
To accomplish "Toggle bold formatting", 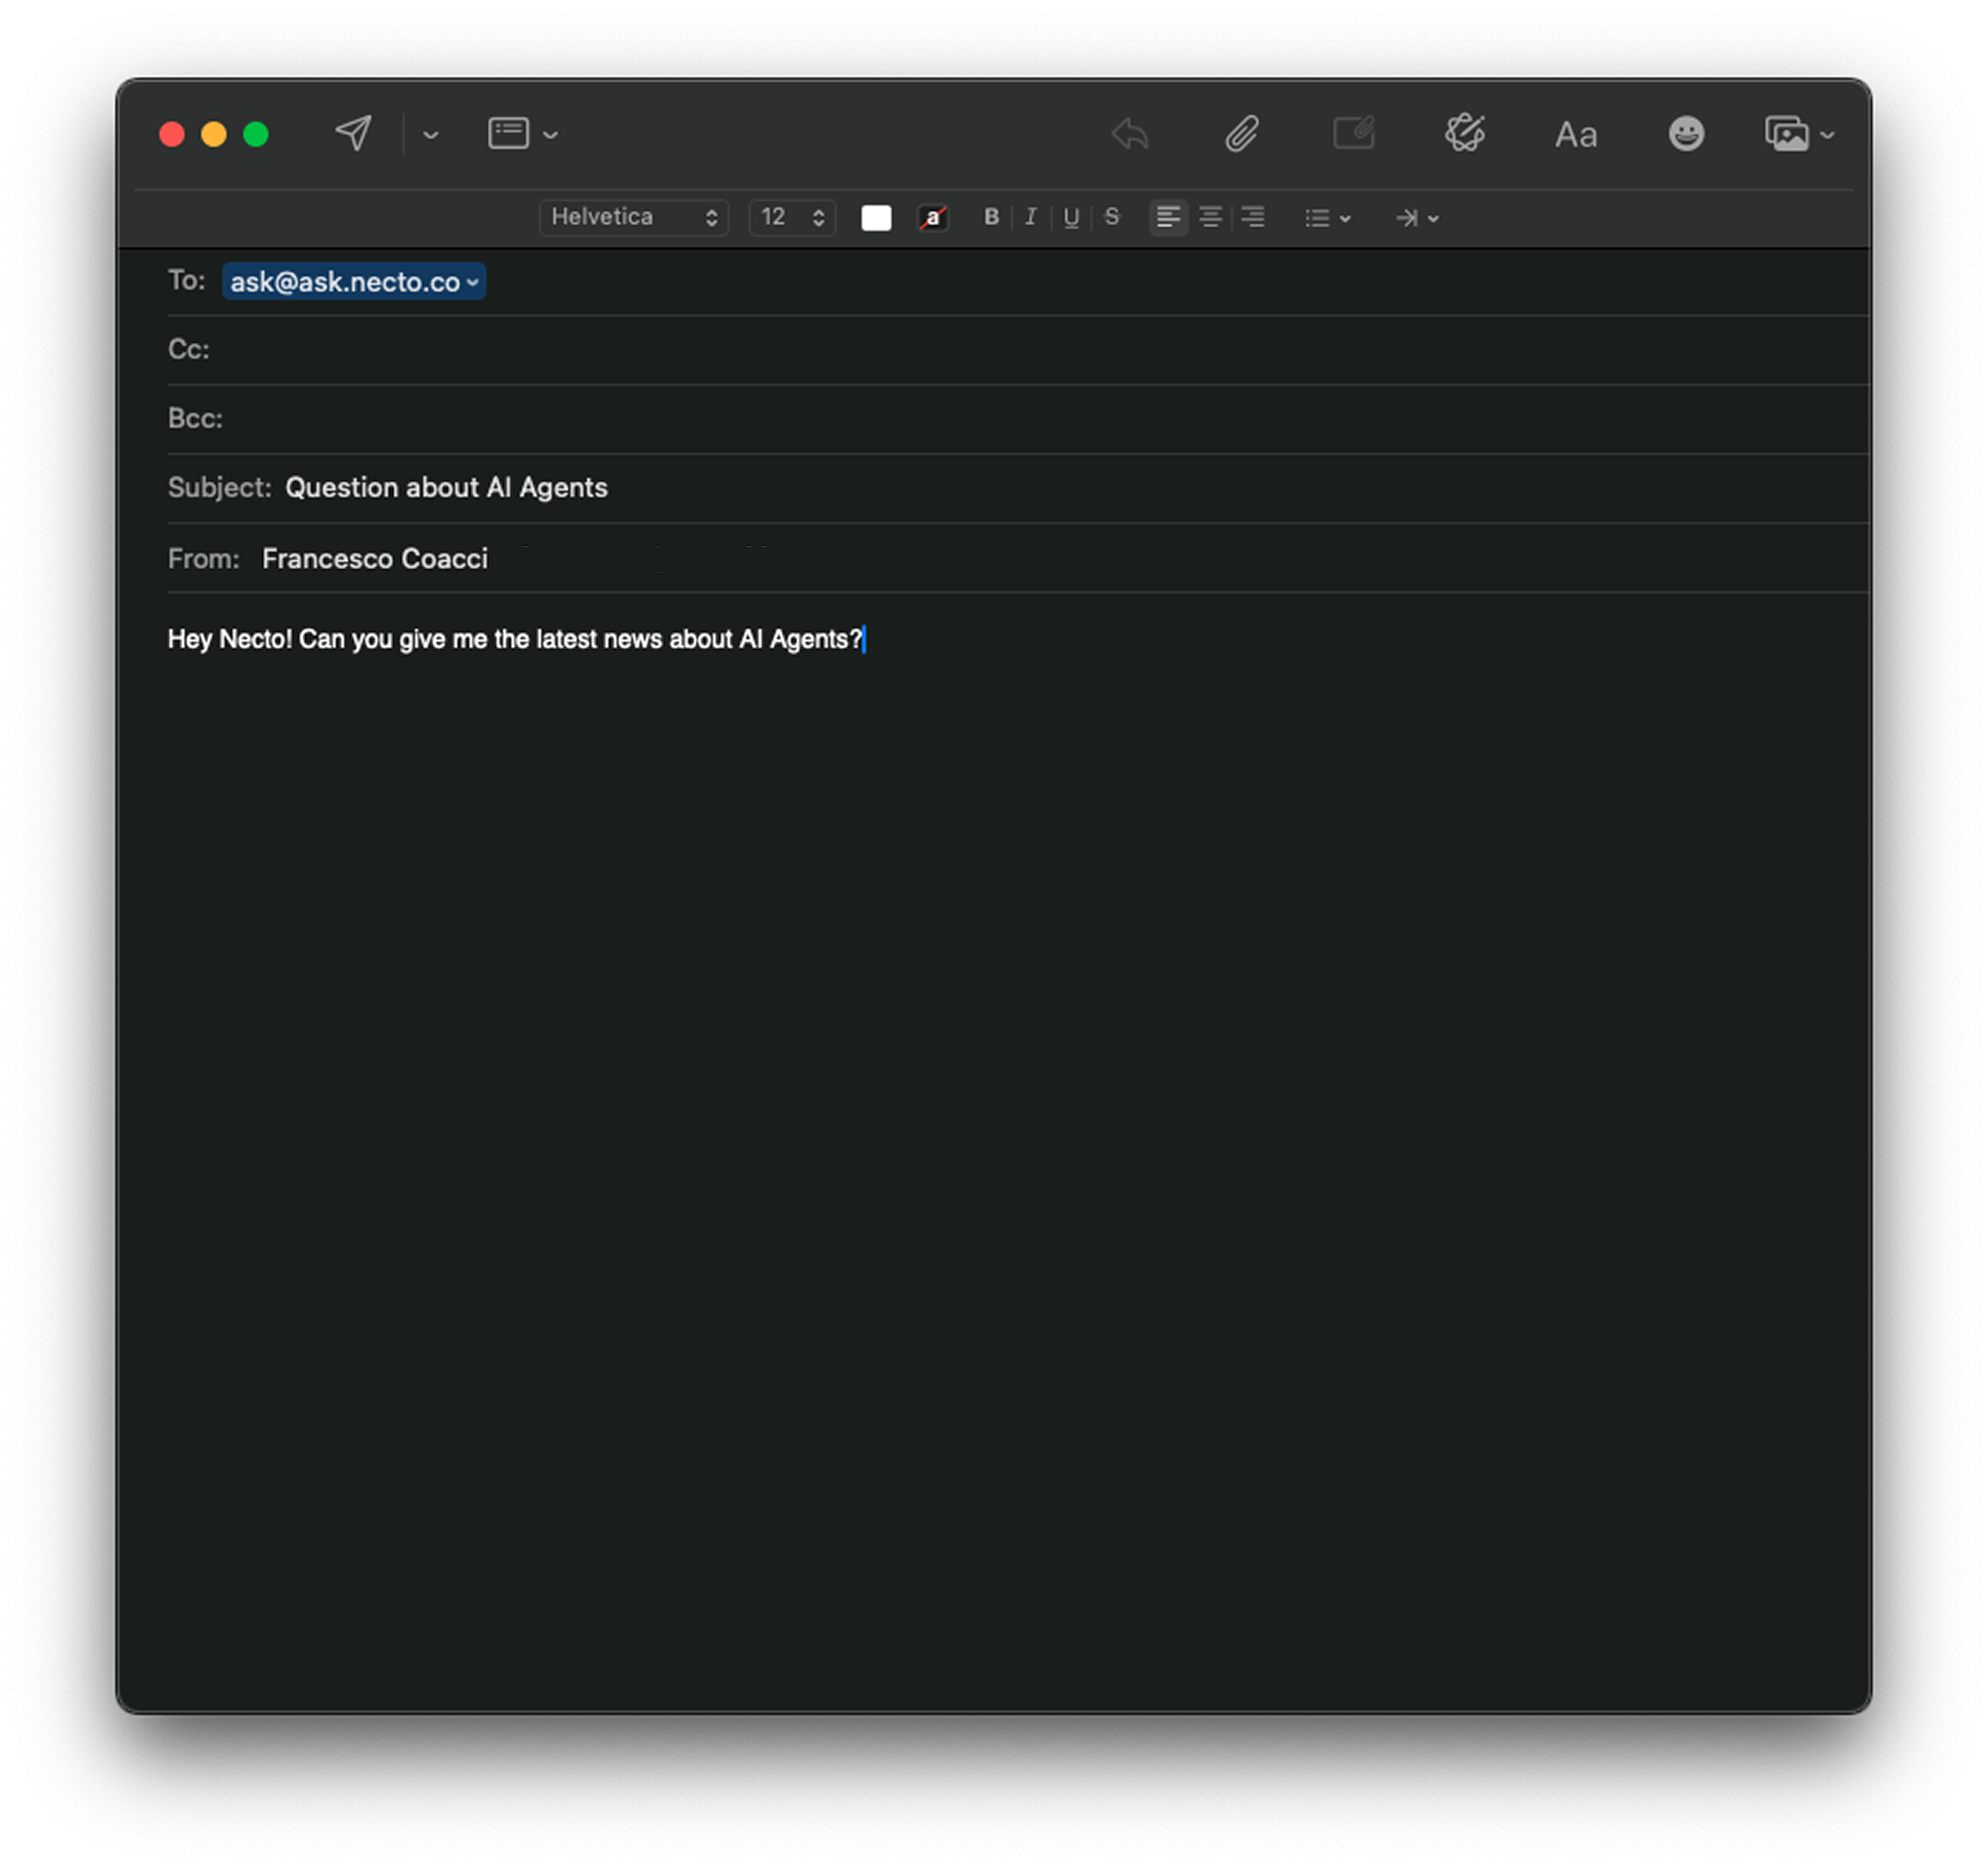I will click(991, 217).
